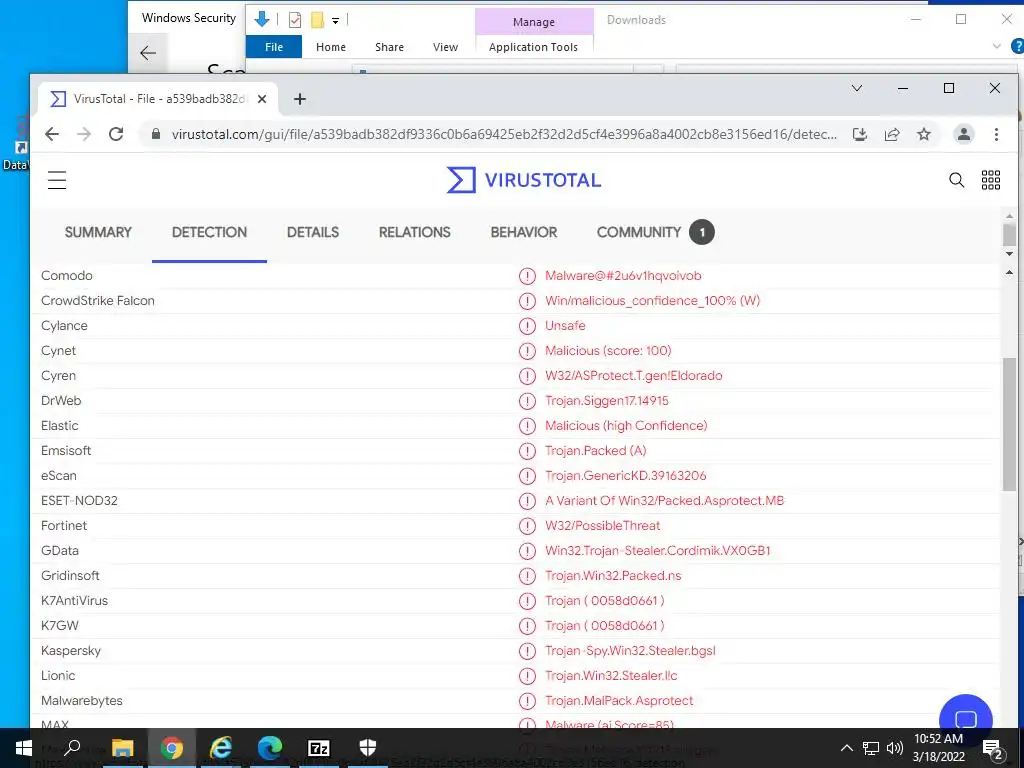
Task: Open the VirusTotal apps grid icon
Action: pyautogui.click(x=991, y=180)
